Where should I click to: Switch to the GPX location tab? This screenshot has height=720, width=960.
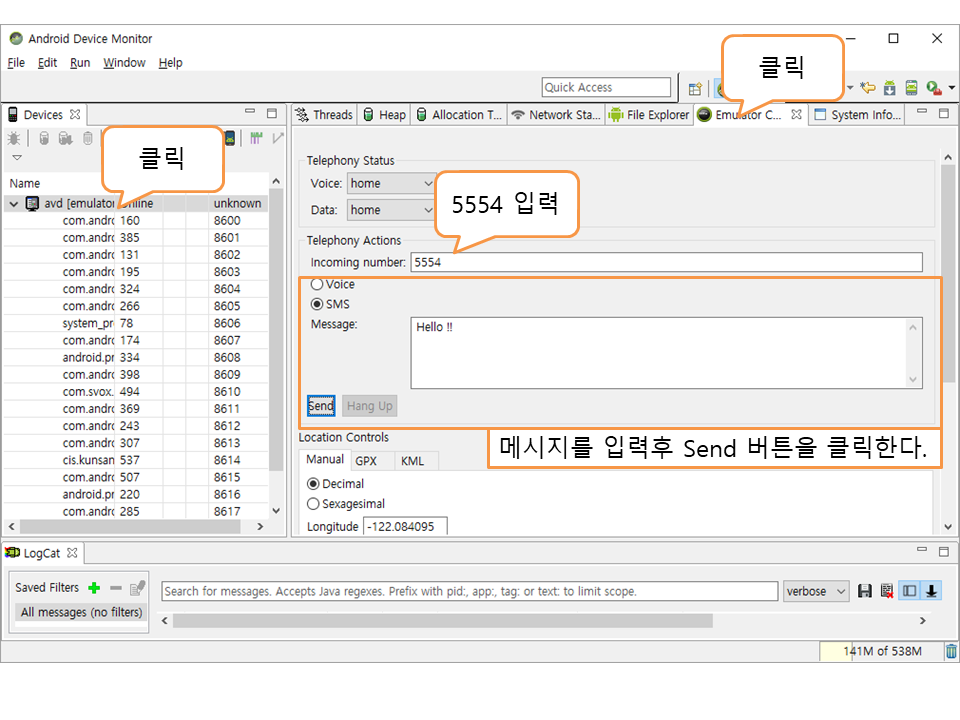tap(366, 460)
